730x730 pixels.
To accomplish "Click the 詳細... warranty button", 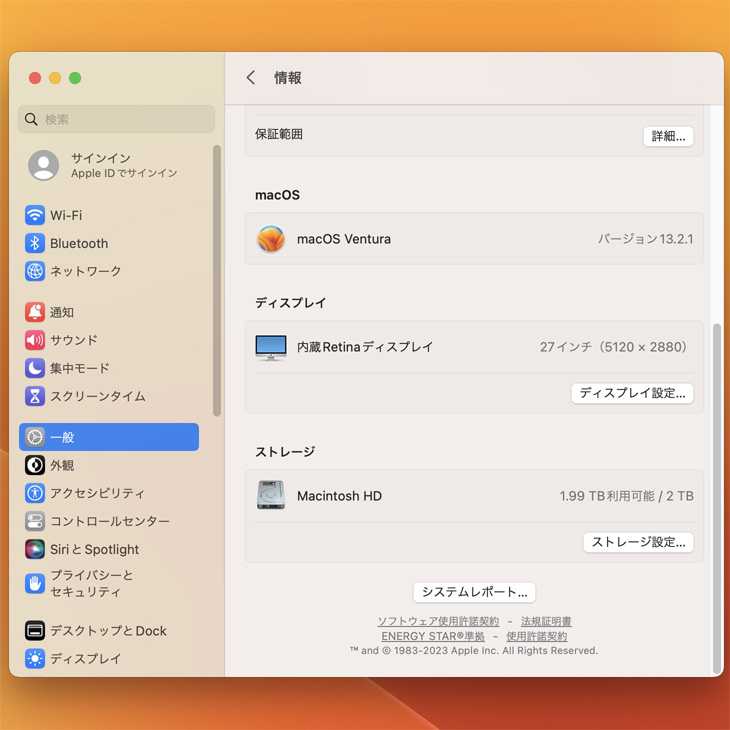I will coord(668,136).
